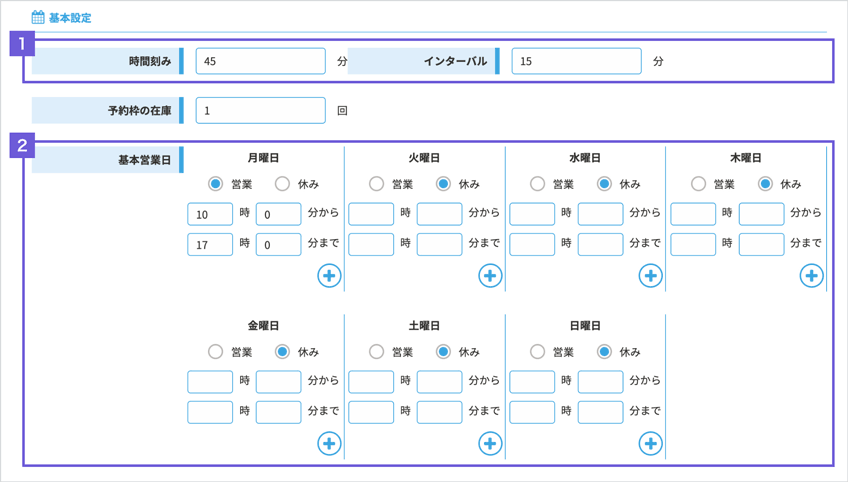The height and width of the screenshot is (482, 848).
Task: Click 日曜日 end hour field
Action: [x=532, y=412]
